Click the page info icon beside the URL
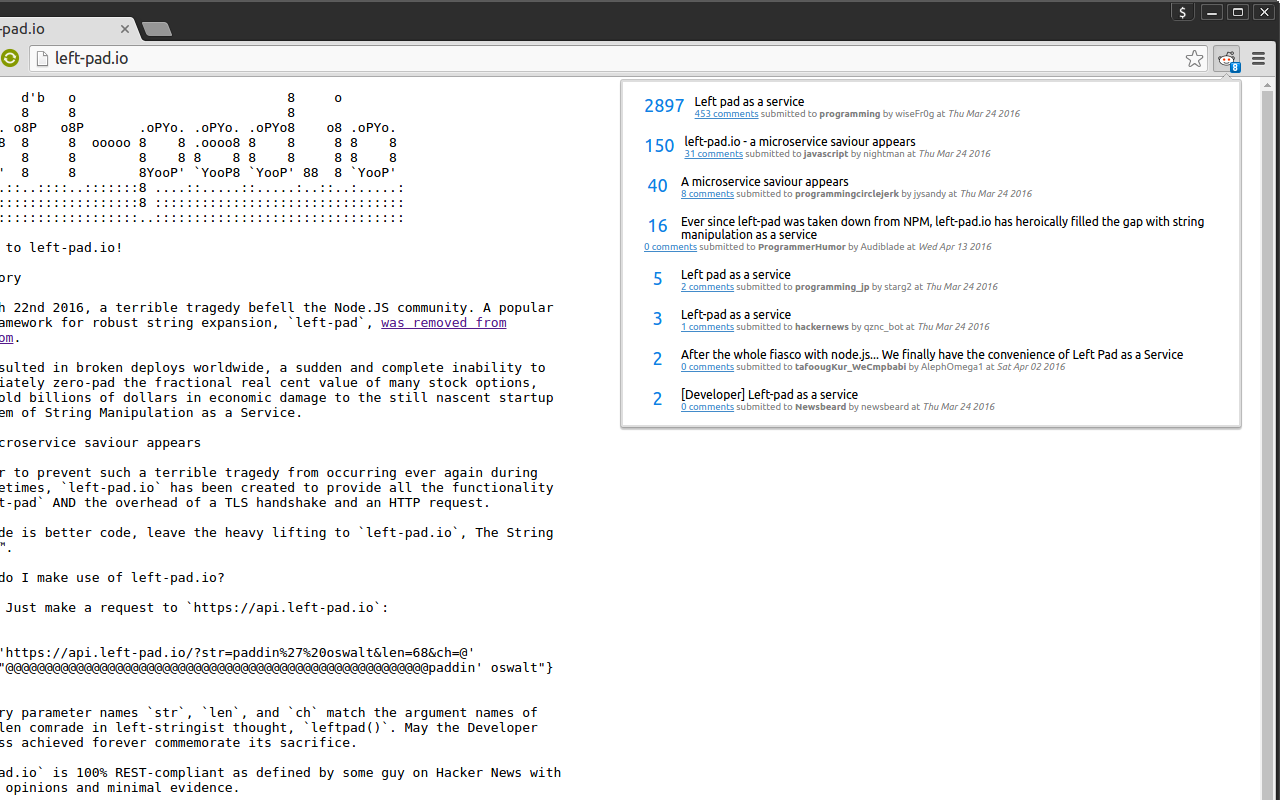The image size is (1280, 800). [42, 59]
